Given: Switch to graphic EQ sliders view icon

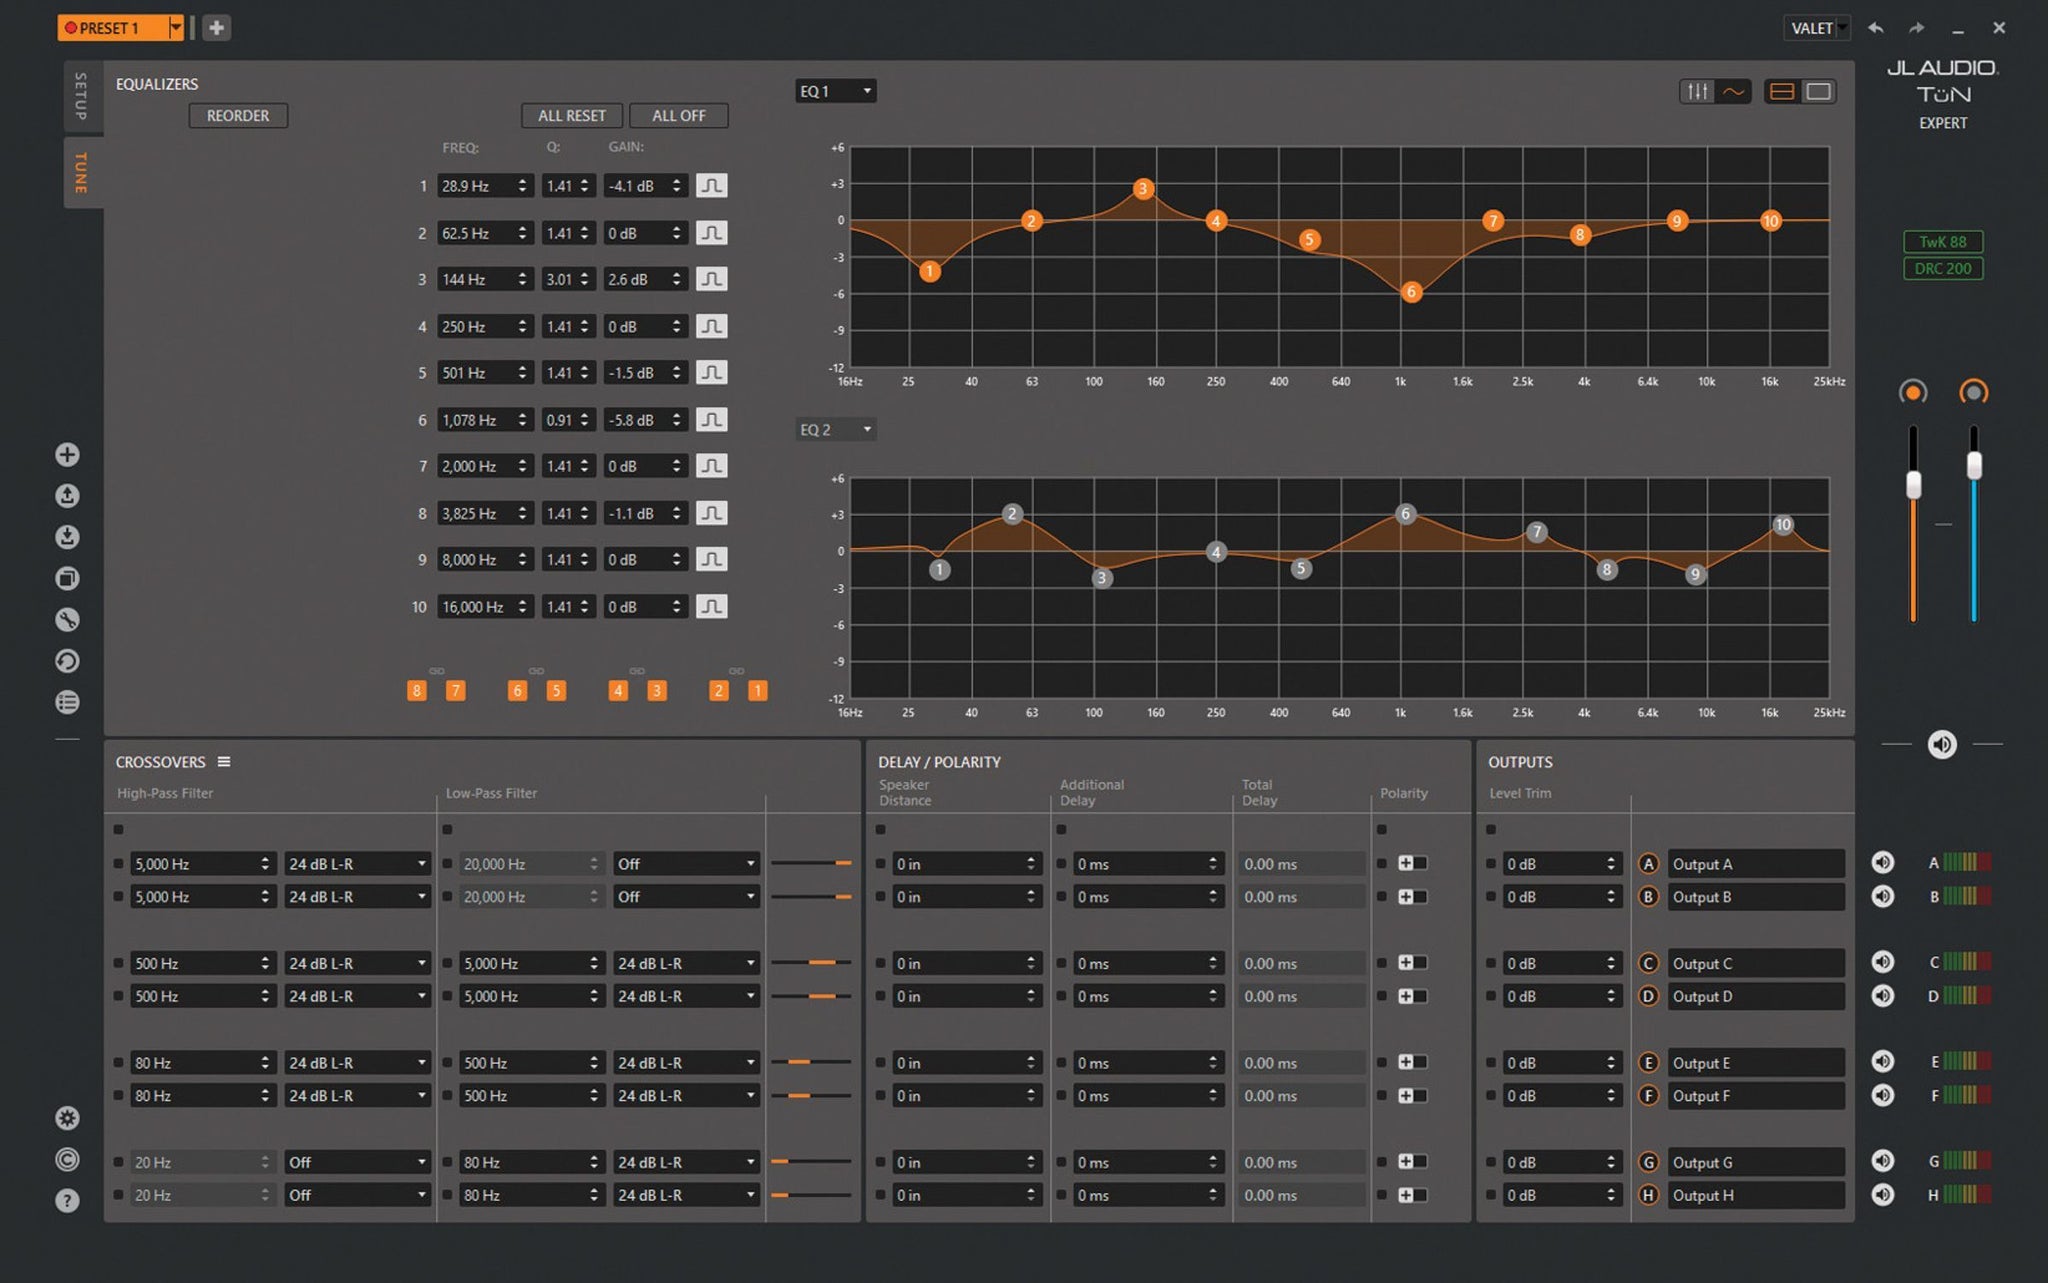Looking at the screenshot, I should (x=1697, y=92).
